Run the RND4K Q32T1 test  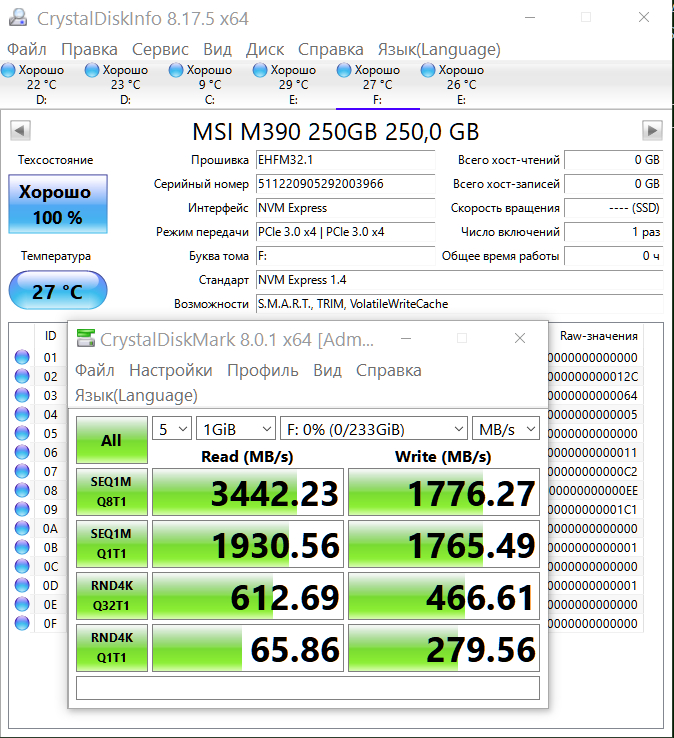click(112, 595)
